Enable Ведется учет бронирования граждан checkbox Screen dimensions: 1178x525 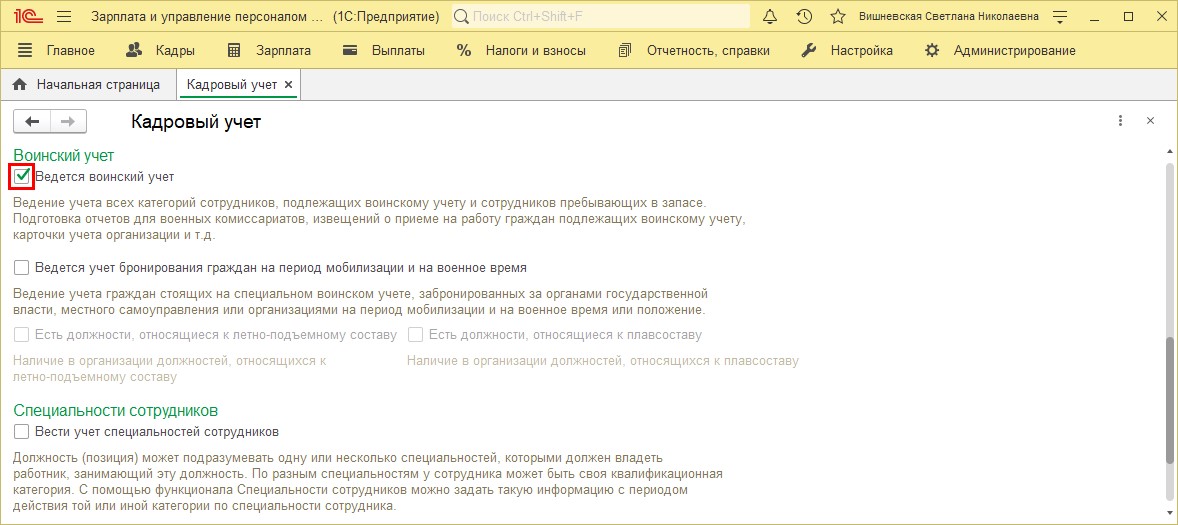(22, 268)
